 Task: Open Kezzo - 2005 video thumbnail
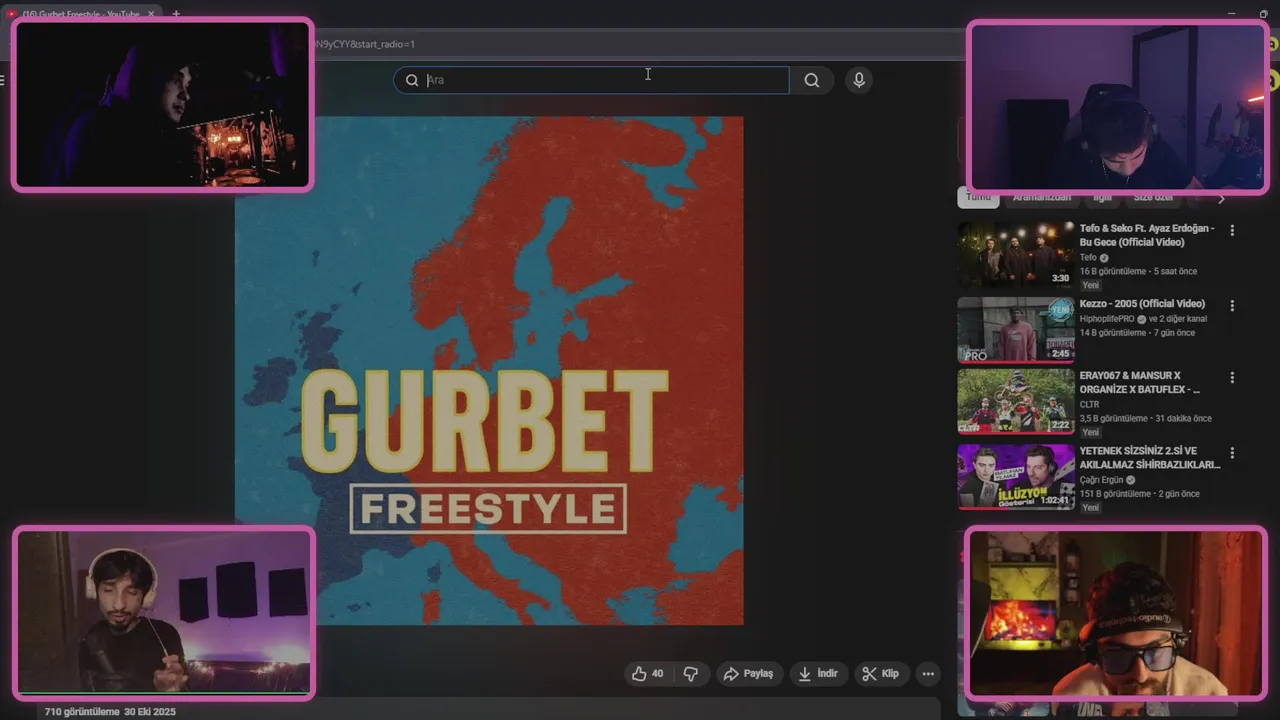click(1016, 329)
